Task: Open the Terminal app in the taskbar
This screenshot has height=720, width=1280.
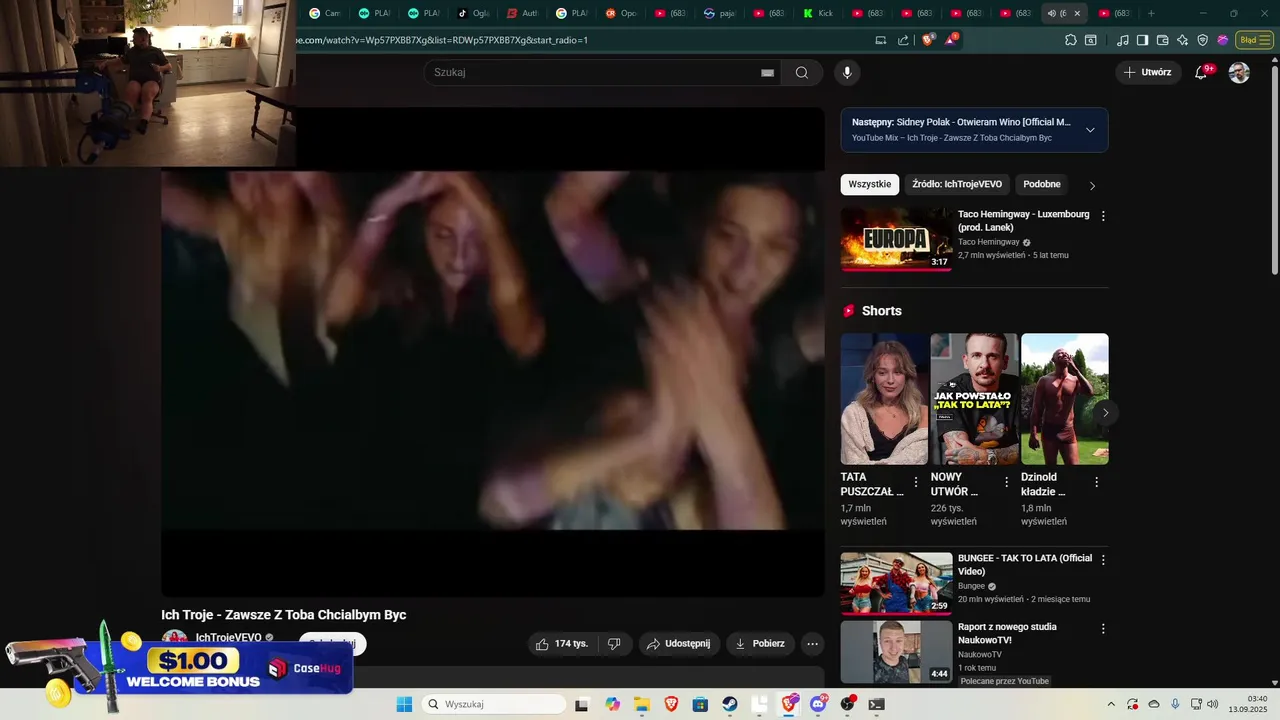Action: tap(877, 704)
